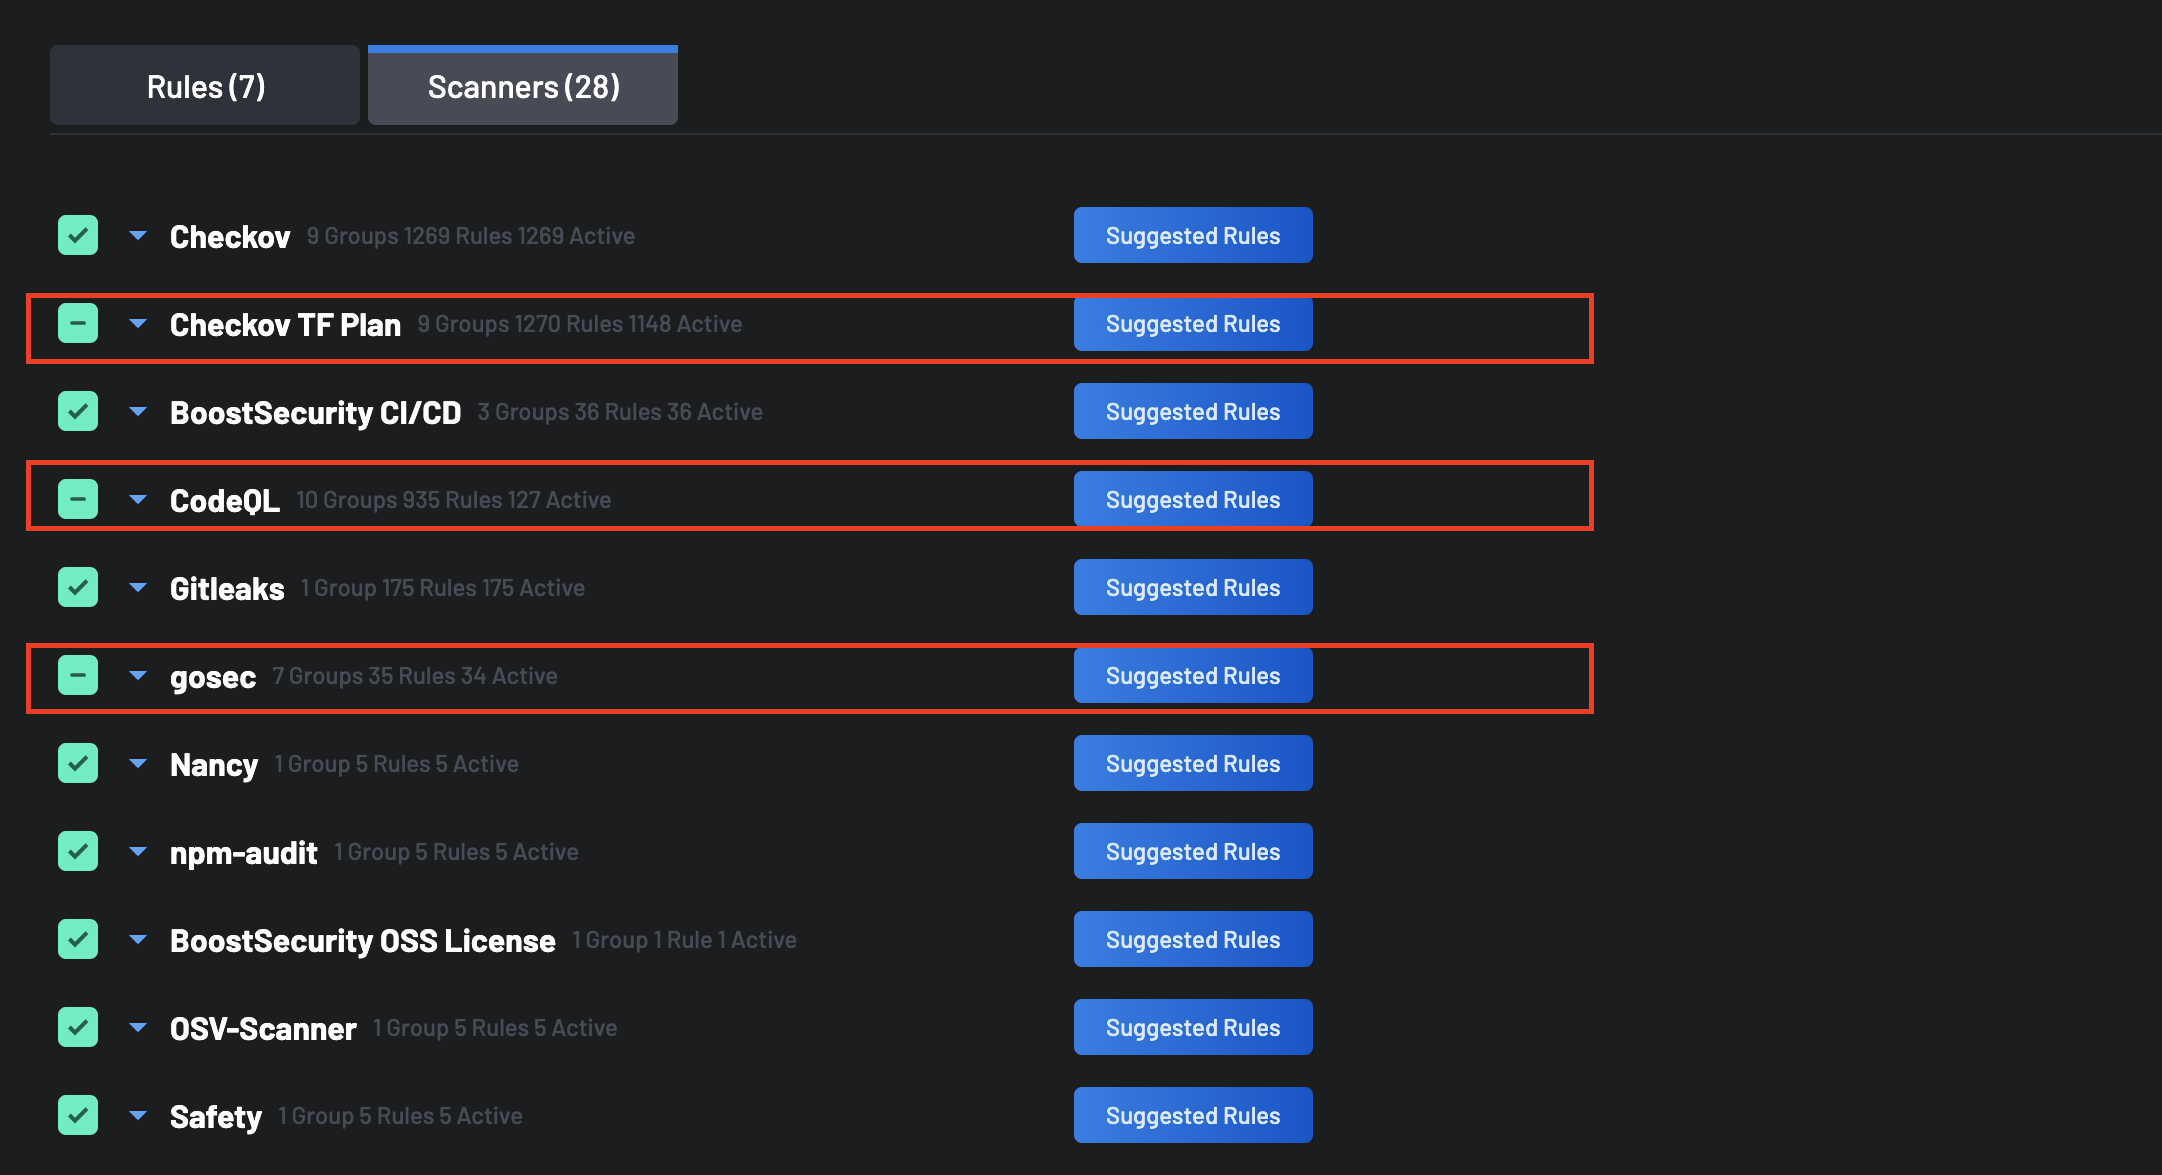Uncheck the npm-audit scanner checkbox

tap(78, 852)
